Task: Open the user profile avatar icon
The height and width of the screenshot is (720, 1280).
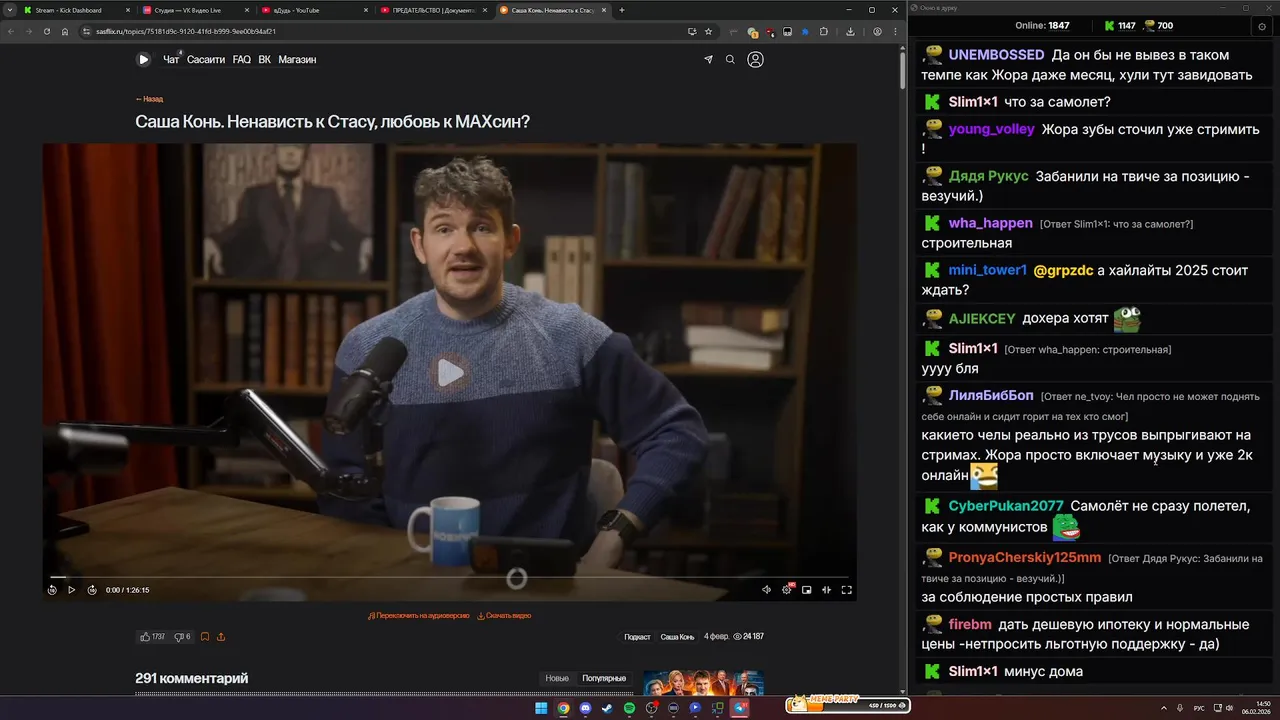Action: [756, 60]
